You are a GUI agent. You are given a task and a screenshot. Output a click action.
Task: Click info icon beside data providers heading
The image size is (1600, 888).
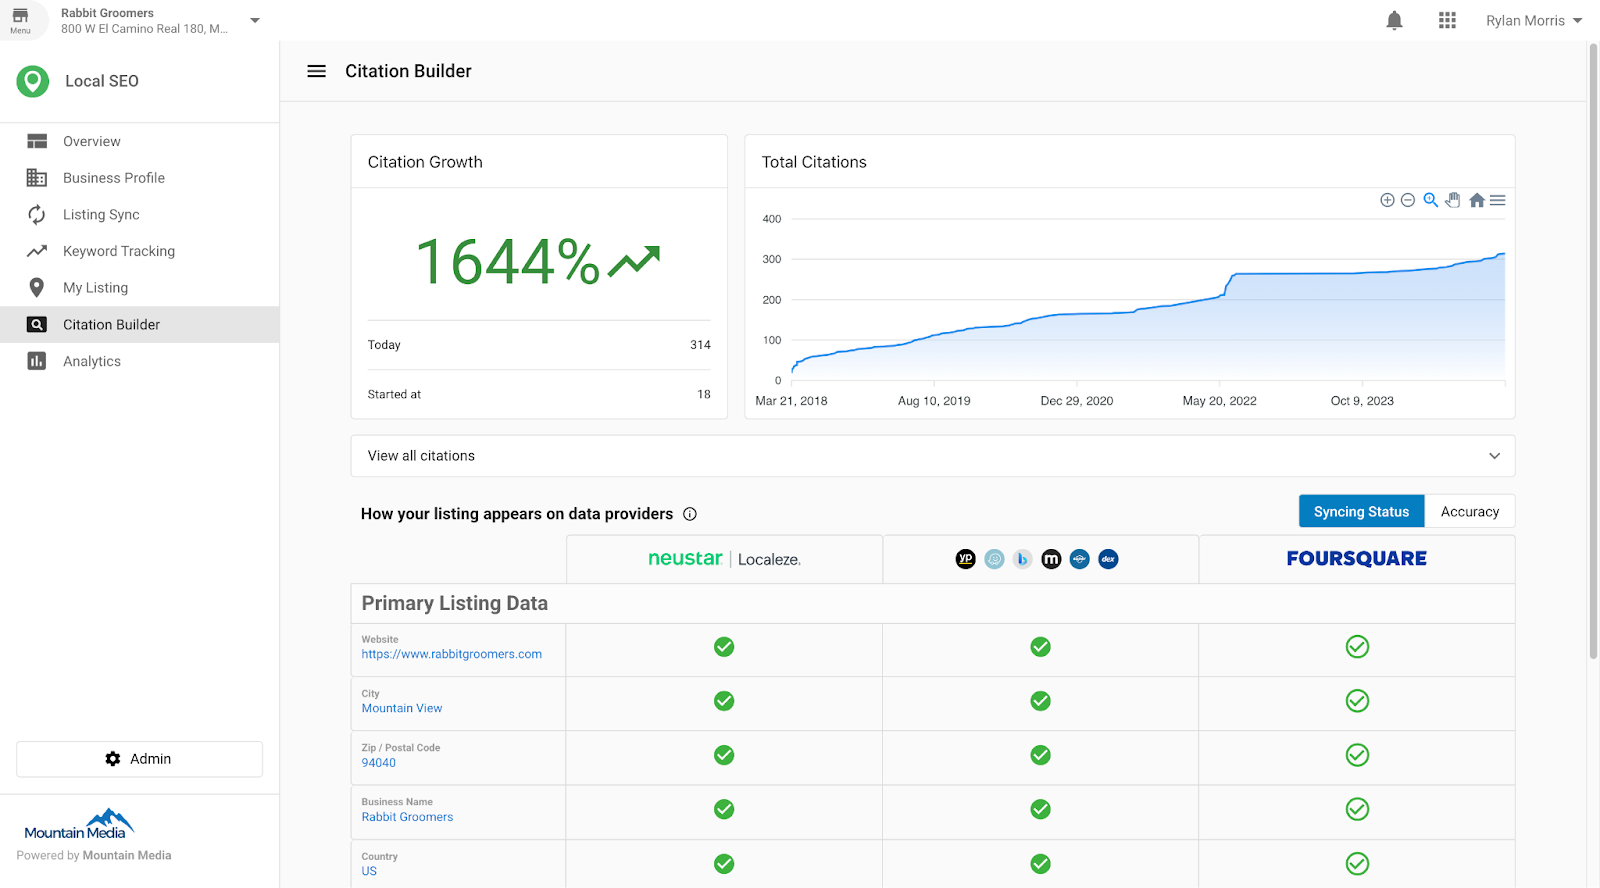[690, 514]
